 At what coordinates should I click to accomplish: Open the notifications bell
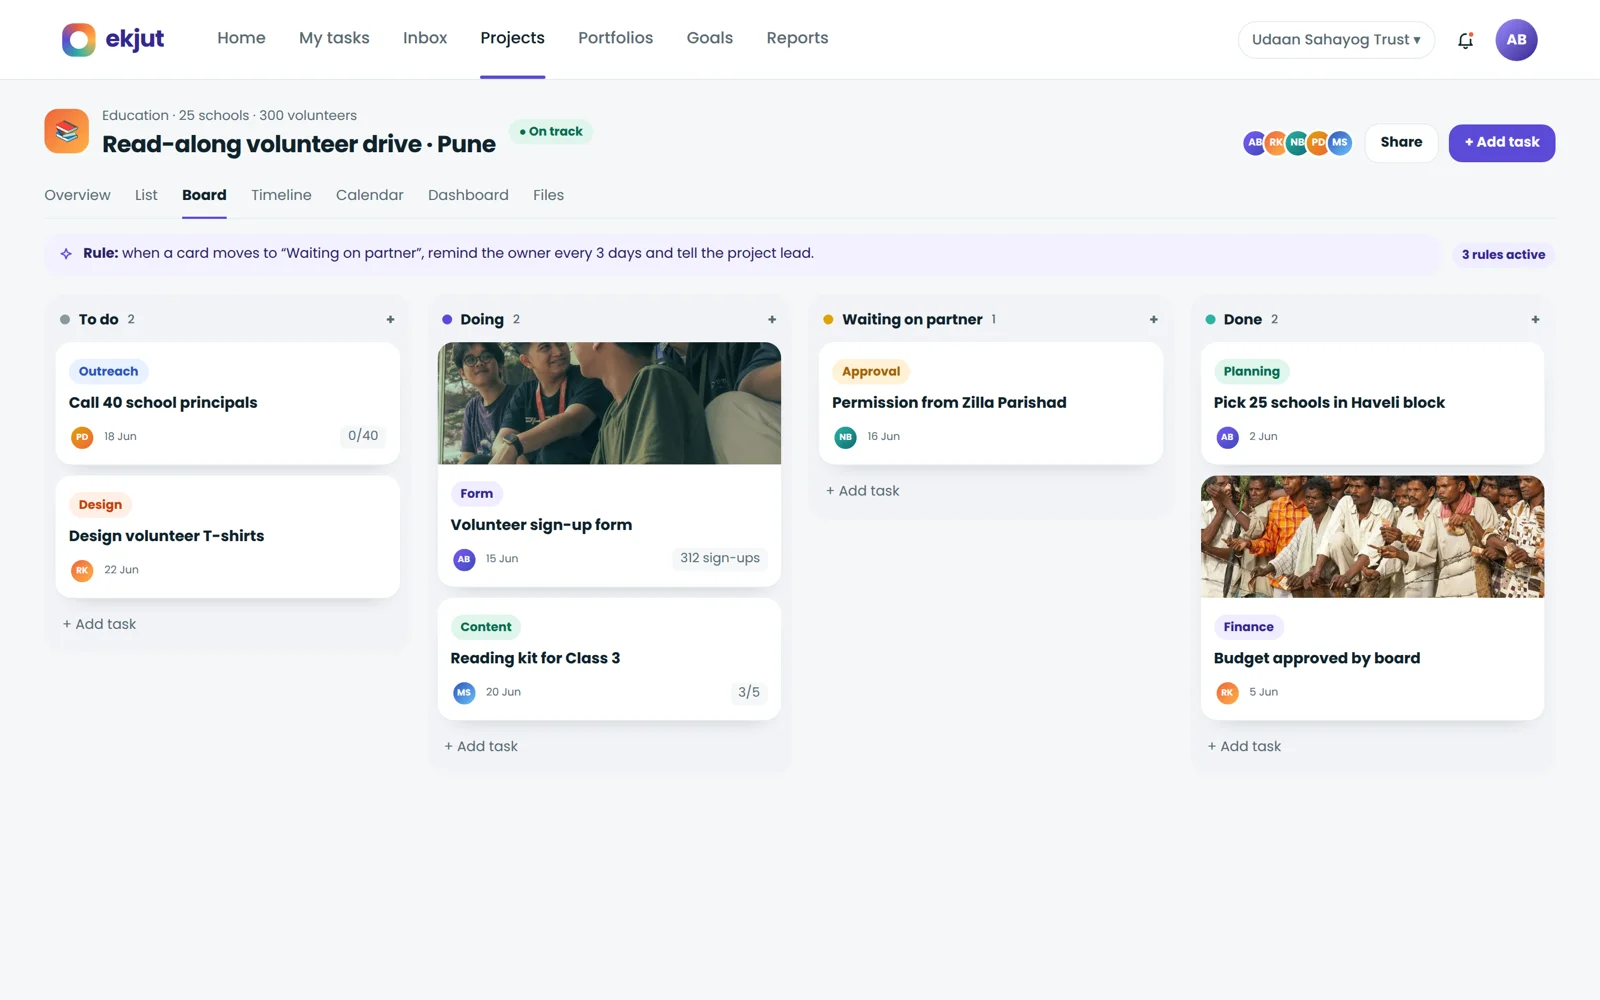pyautogui.click(x=1465, y=40)
